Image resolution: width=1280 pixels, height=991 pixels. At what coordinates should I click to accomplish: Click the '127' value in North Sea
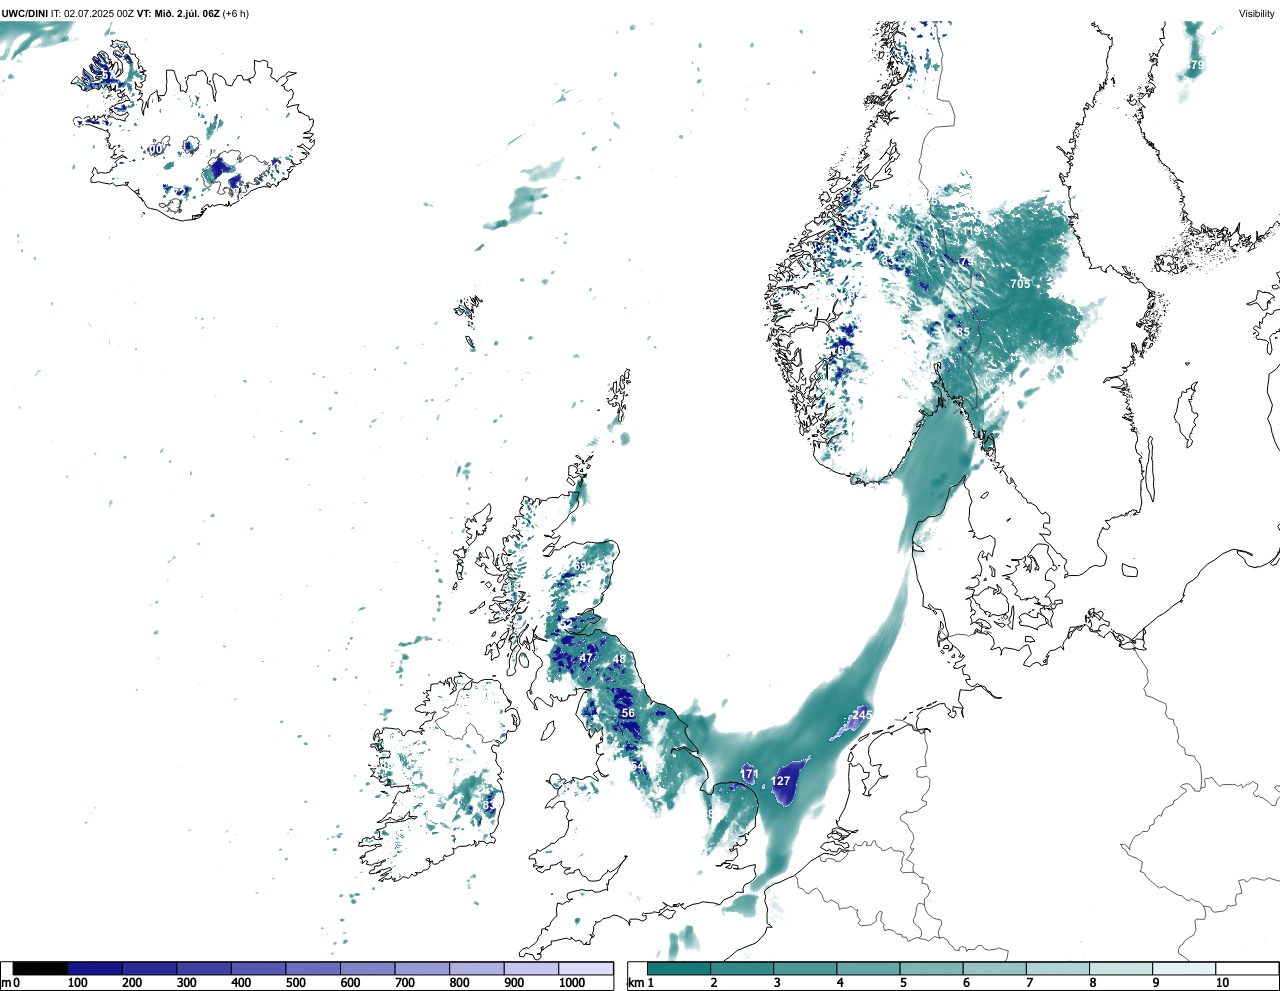pos(781,781)
